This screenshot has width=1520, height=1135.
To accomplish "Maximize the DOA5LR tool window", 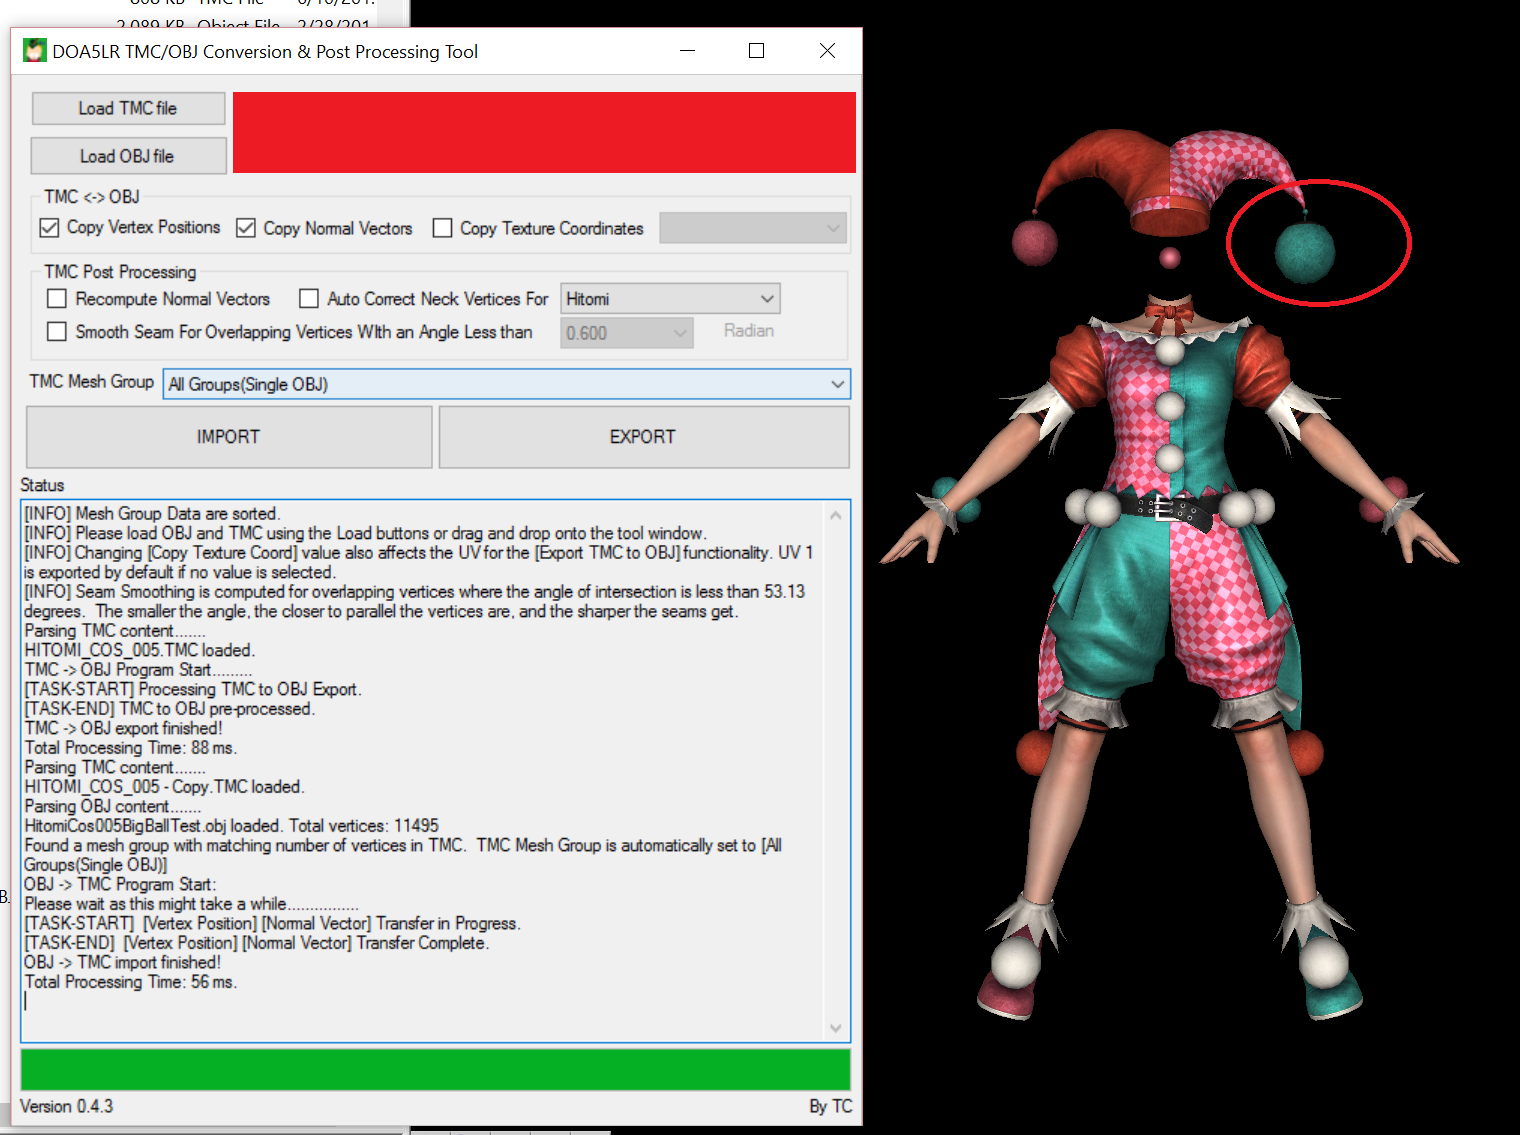I will click(x=757, y=51).
